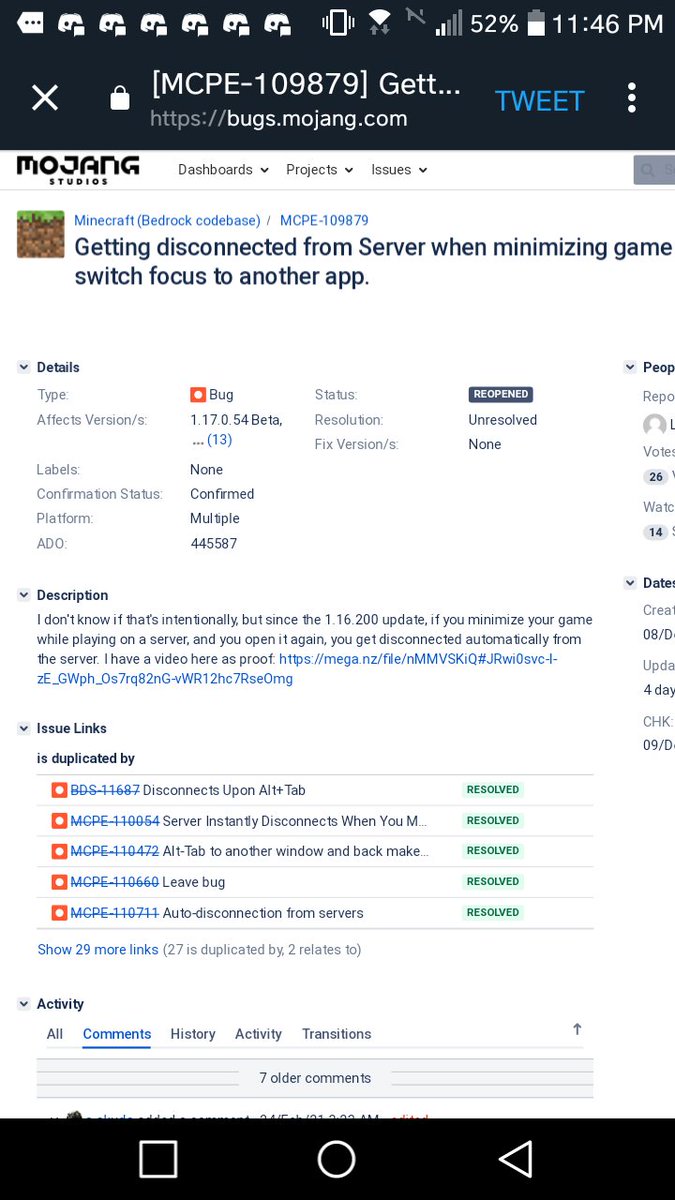The image size is (675, 1200).
Task: Collapse the Activity section
Action: tap(24, 1004)
